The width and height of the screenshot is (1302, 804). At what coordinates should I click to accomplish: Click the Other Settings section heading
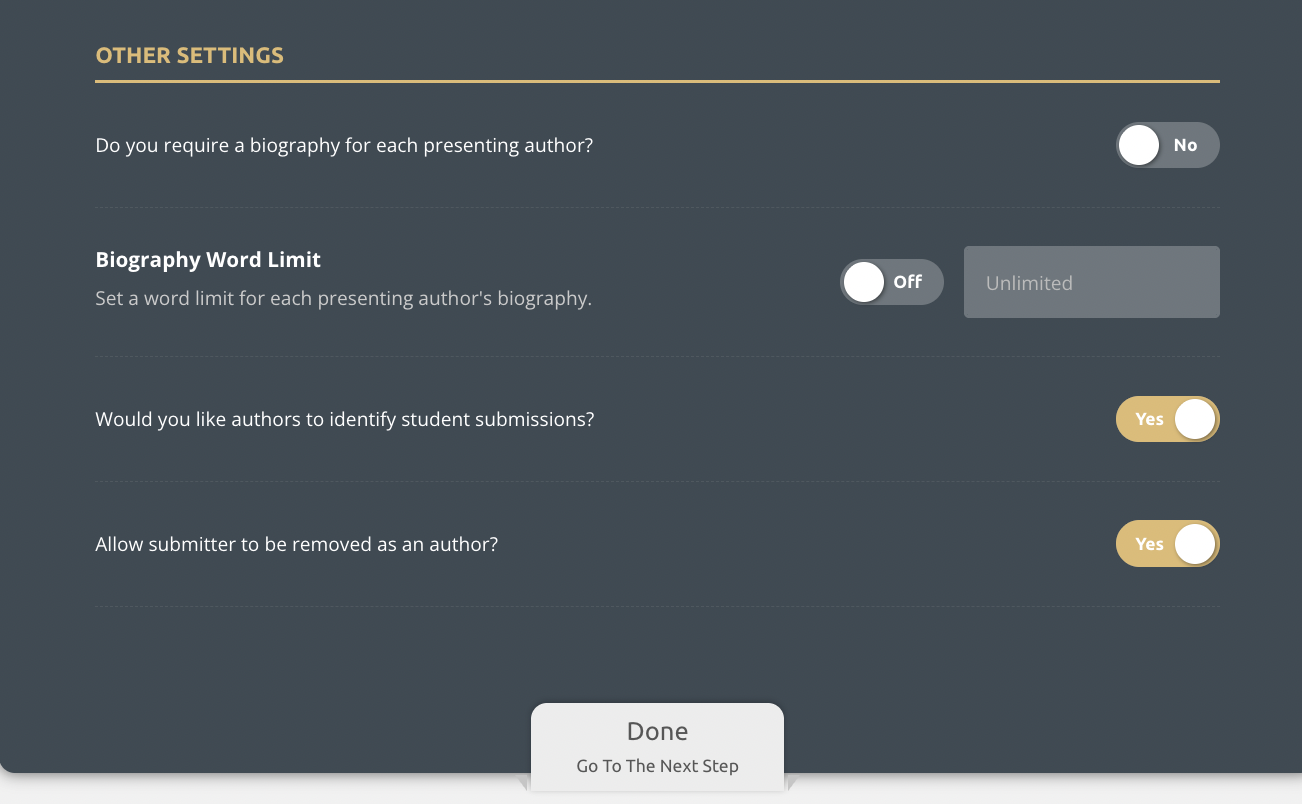point(189,55)
